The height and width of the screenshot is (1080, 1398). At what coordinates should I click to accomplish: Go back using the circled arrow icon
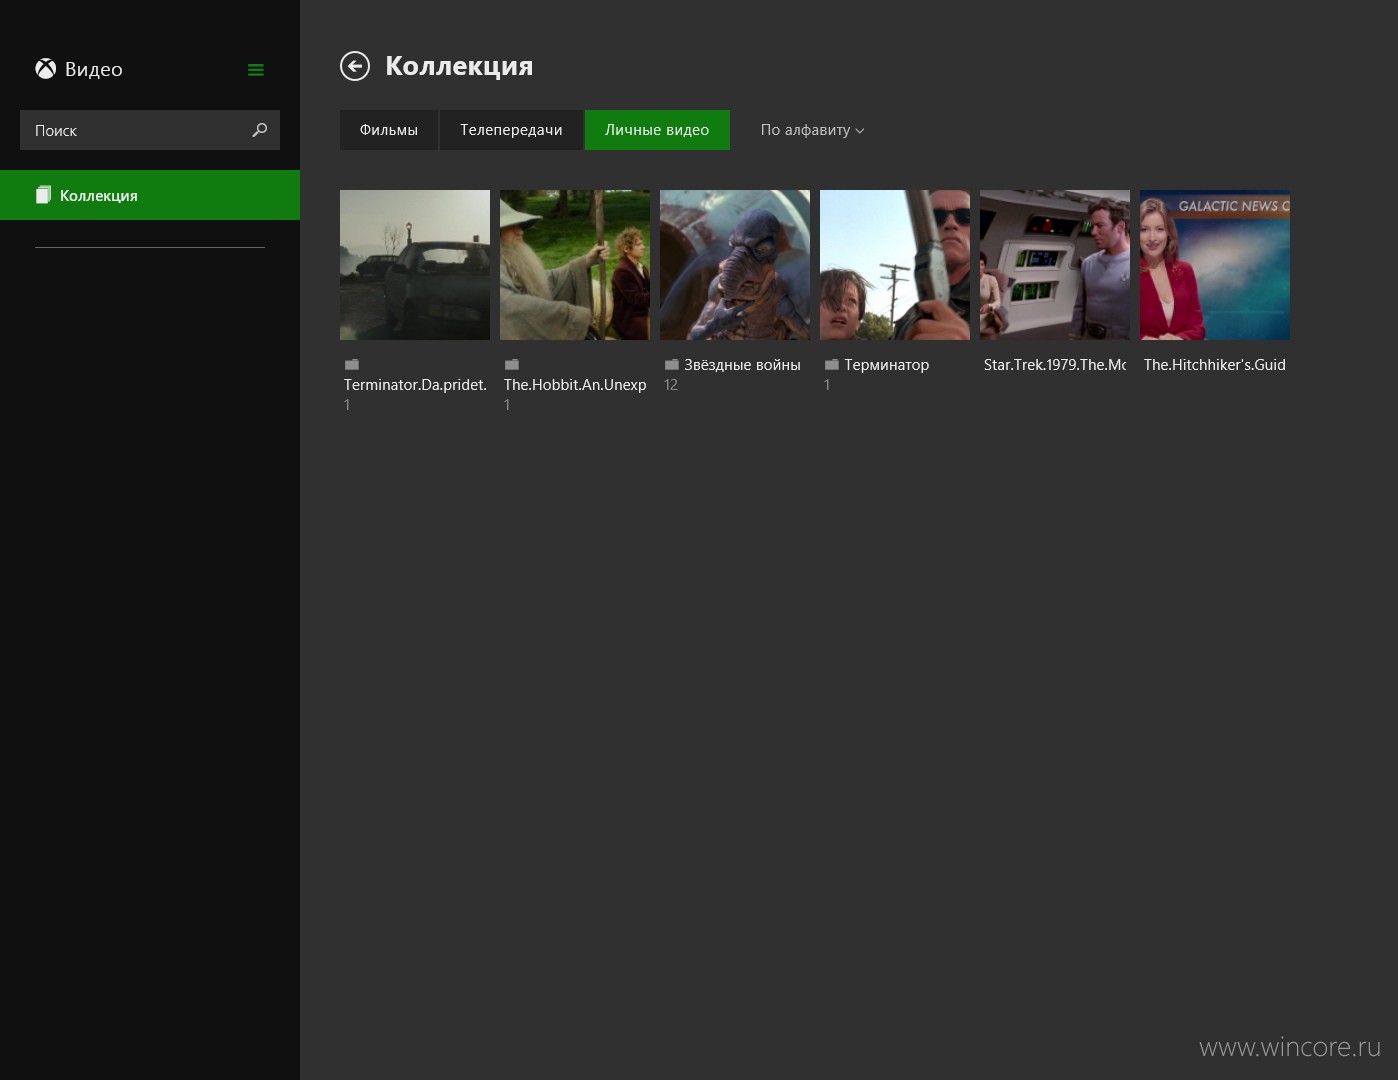[x=355, y=66]
